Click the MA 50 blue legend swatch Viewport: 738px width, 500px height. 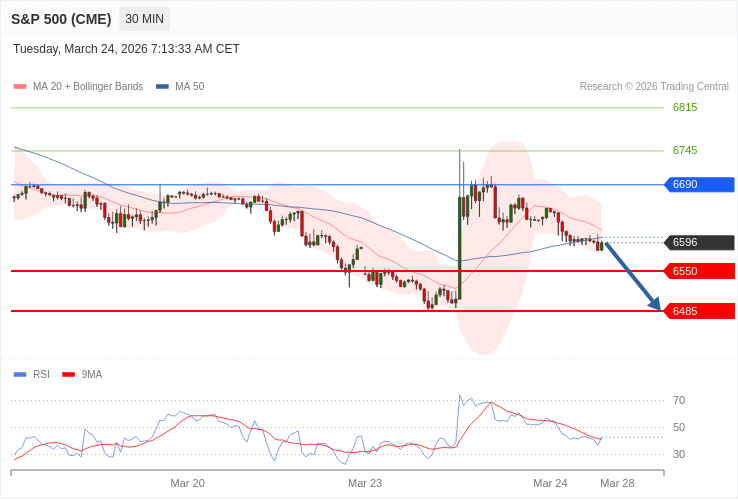coord(162,87)
